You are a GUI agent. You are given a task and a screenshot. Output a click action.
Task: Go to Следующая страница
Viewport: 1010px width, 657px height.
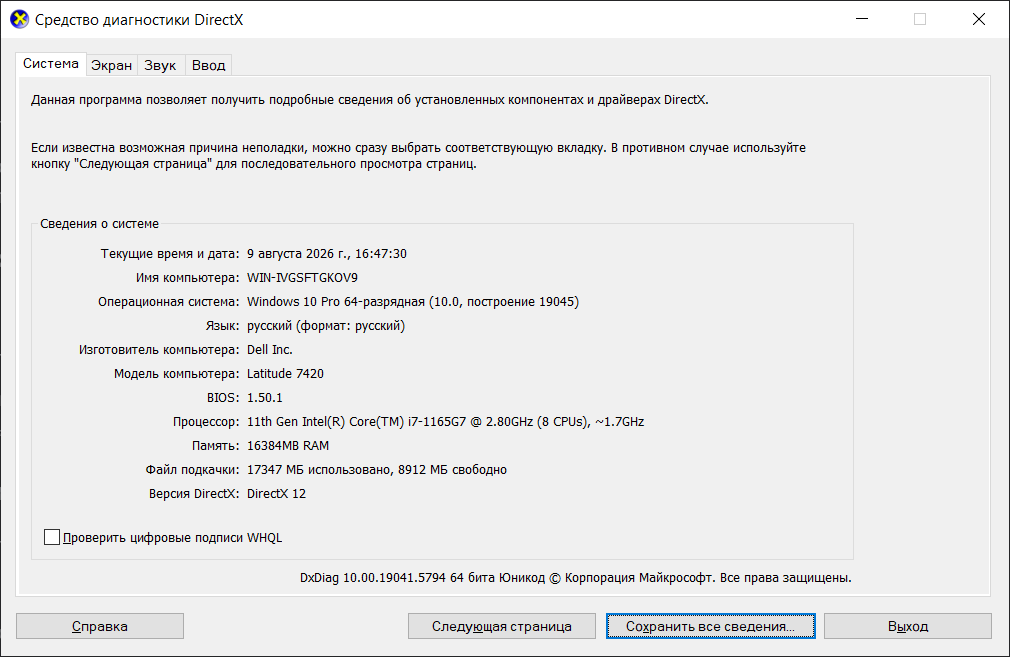coord(502,626)
